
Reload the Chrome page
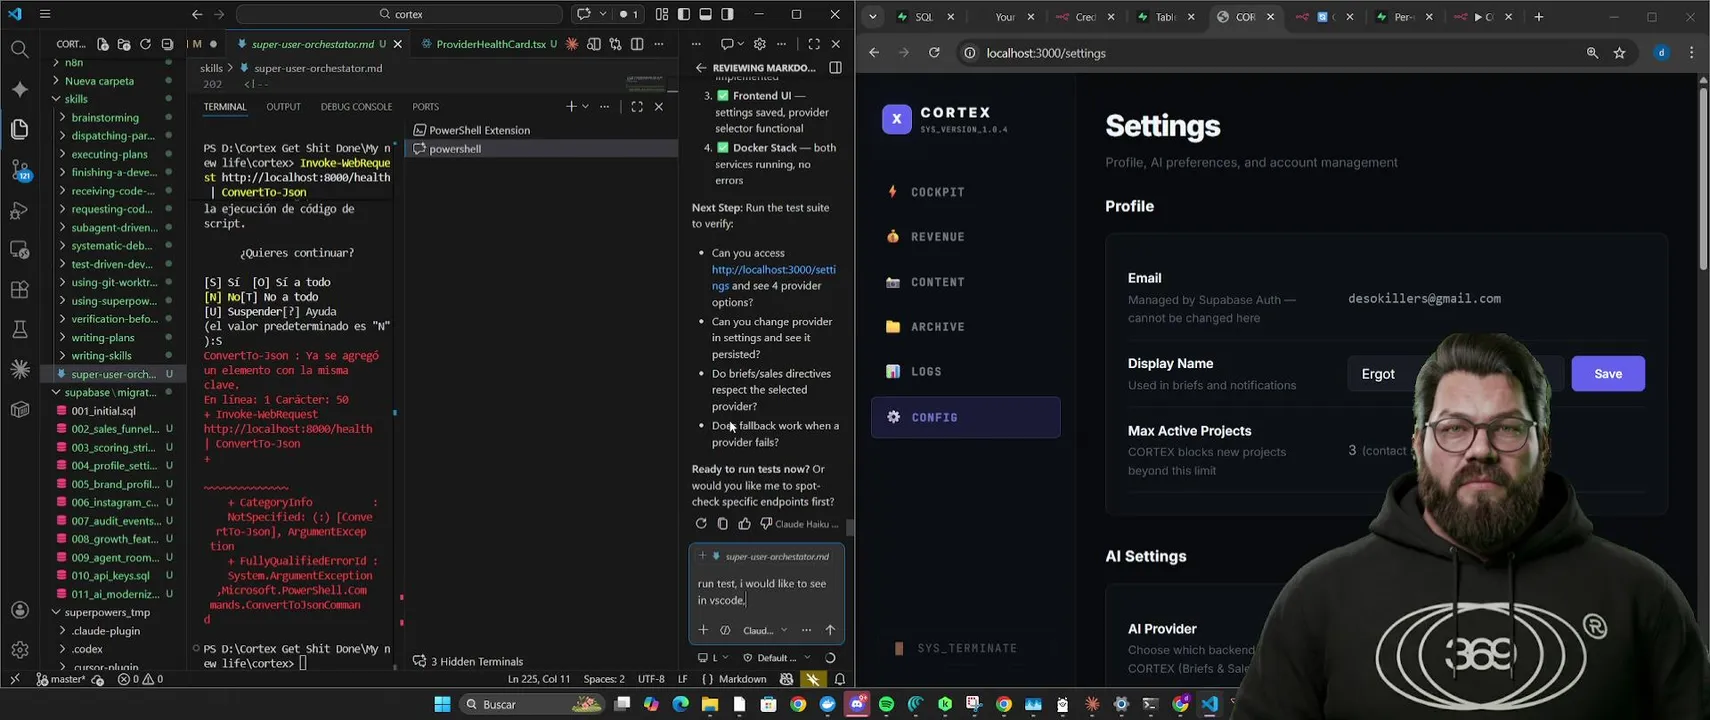tap(934, 53)
